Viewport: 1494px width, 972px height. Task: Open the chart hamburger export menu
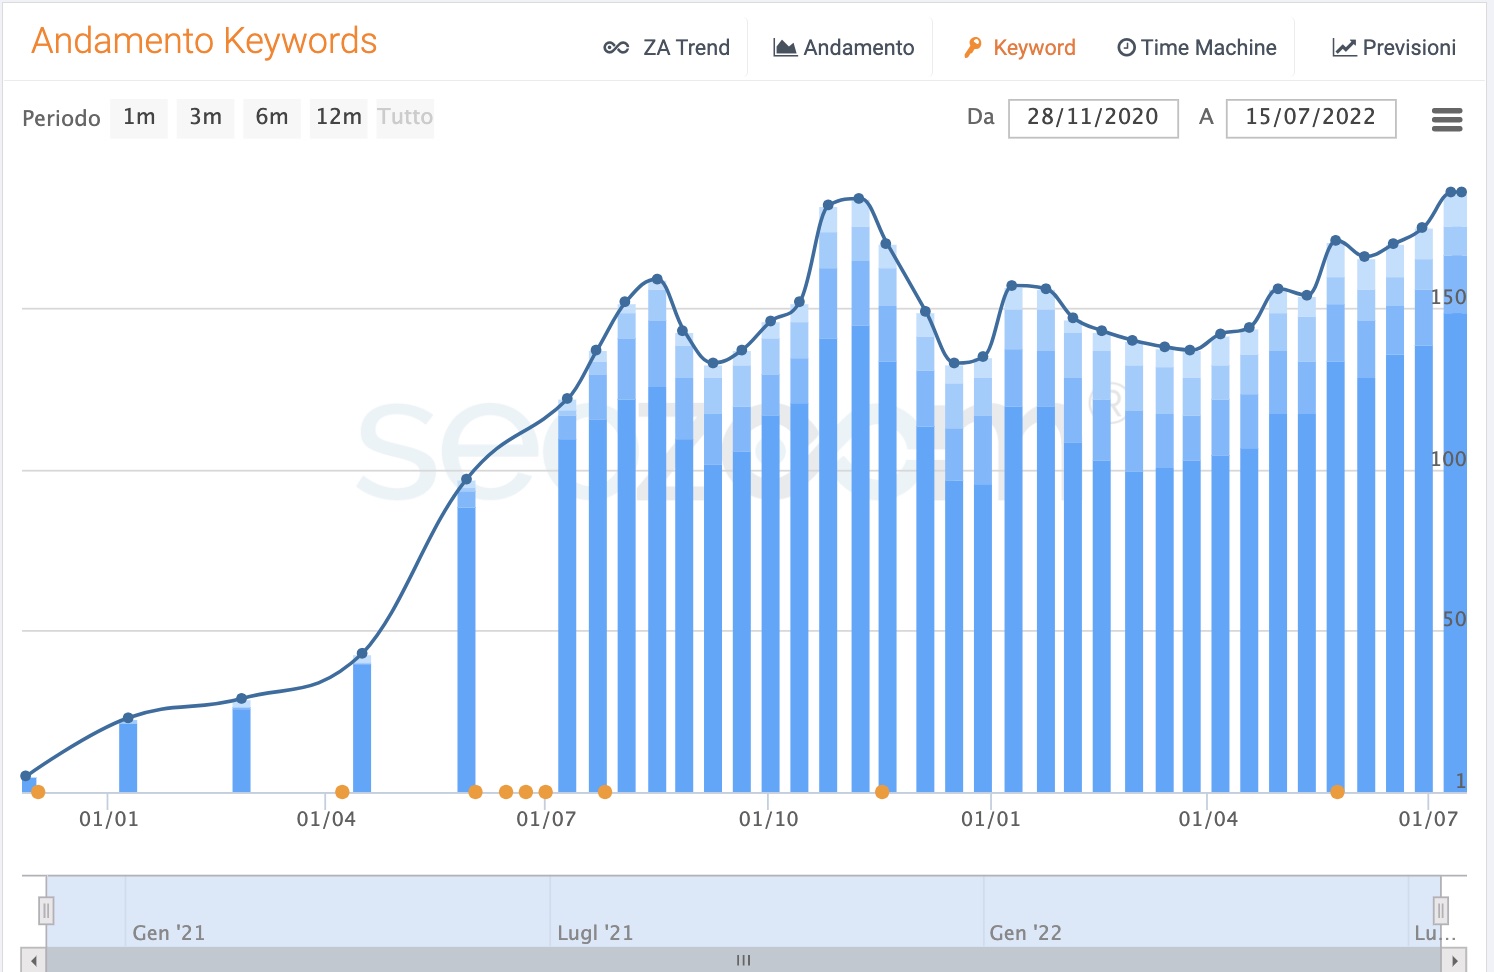click(x=1447, y=120)
